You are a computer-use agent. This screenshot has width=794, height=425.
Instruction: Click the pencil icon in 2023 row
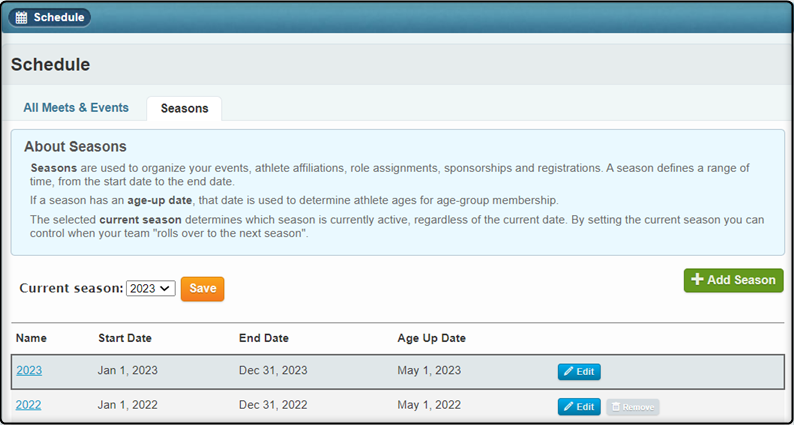click(568, 371)
